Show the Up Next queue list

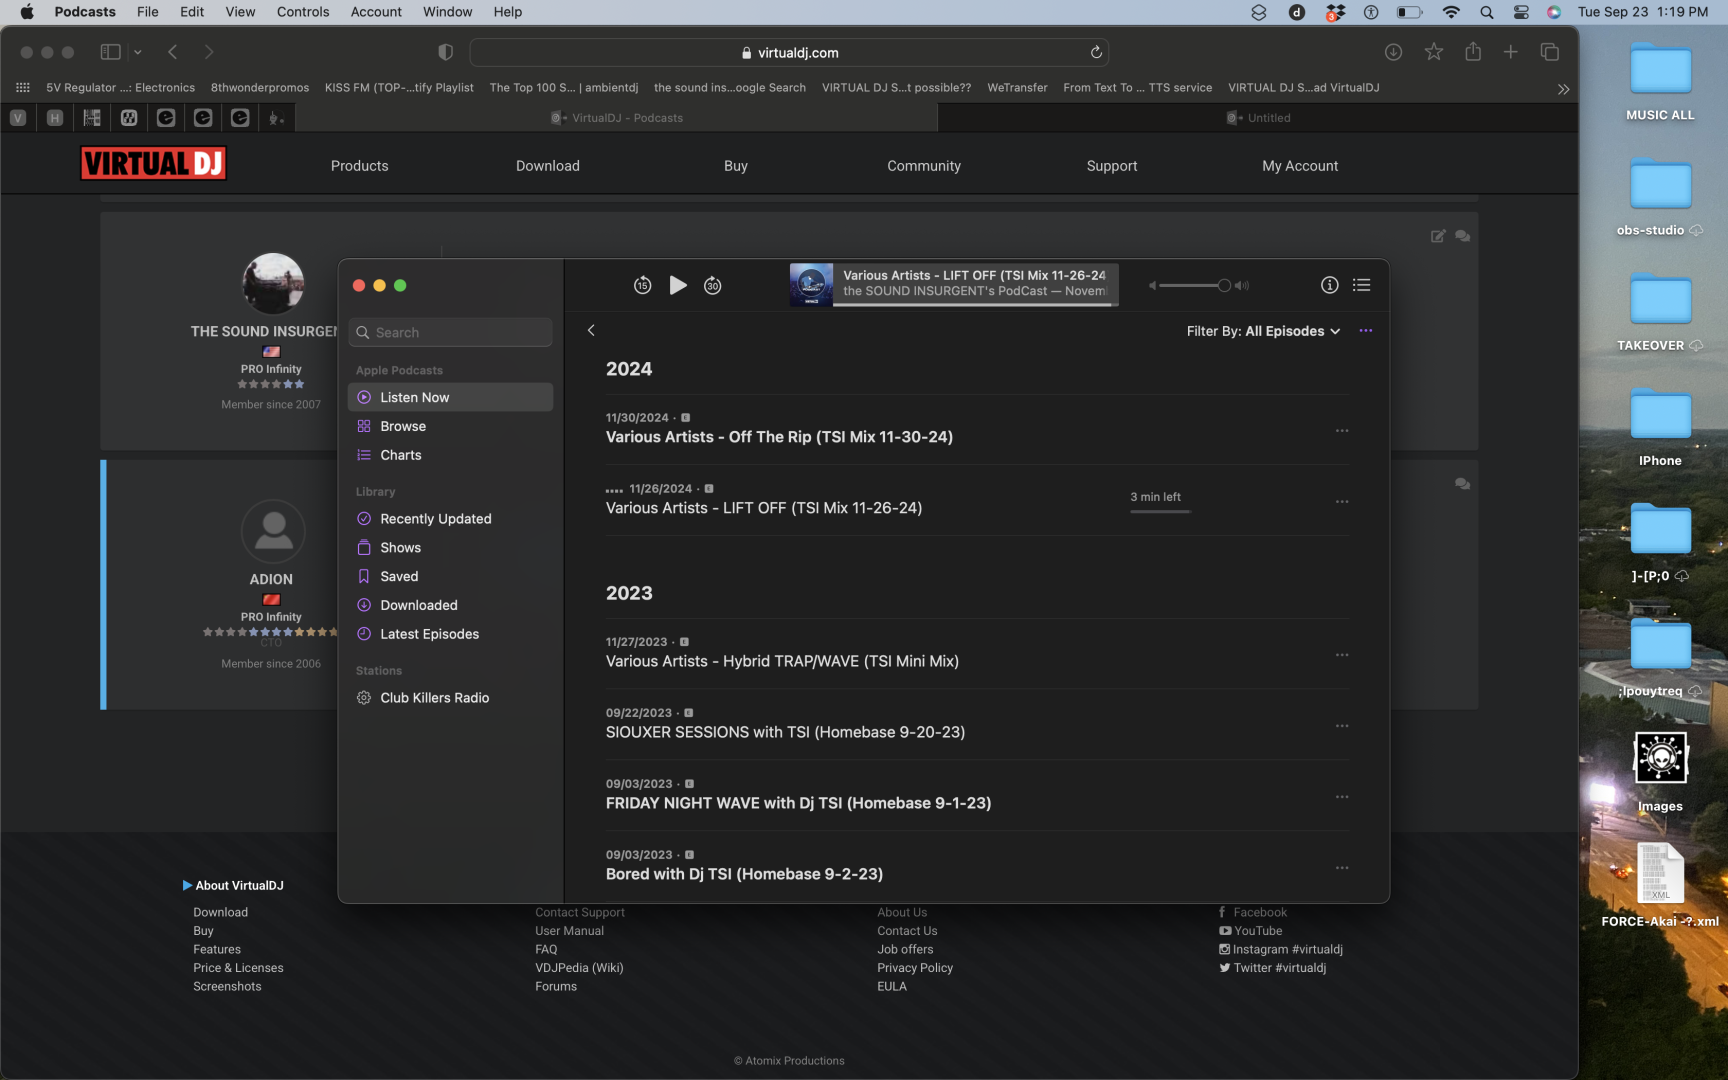pos(1361,285)
